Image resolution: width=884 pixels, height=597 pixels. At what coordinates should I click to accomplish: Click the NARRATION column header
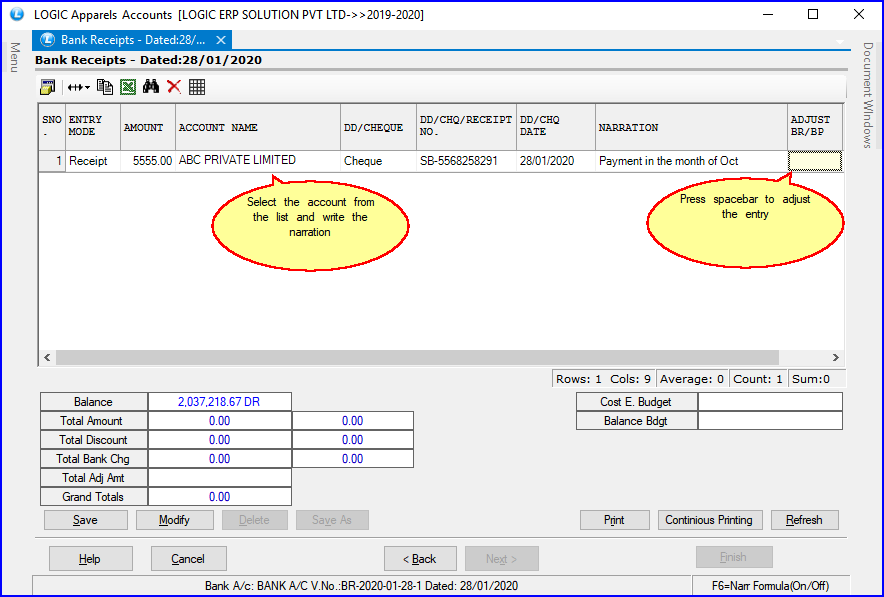692,127
